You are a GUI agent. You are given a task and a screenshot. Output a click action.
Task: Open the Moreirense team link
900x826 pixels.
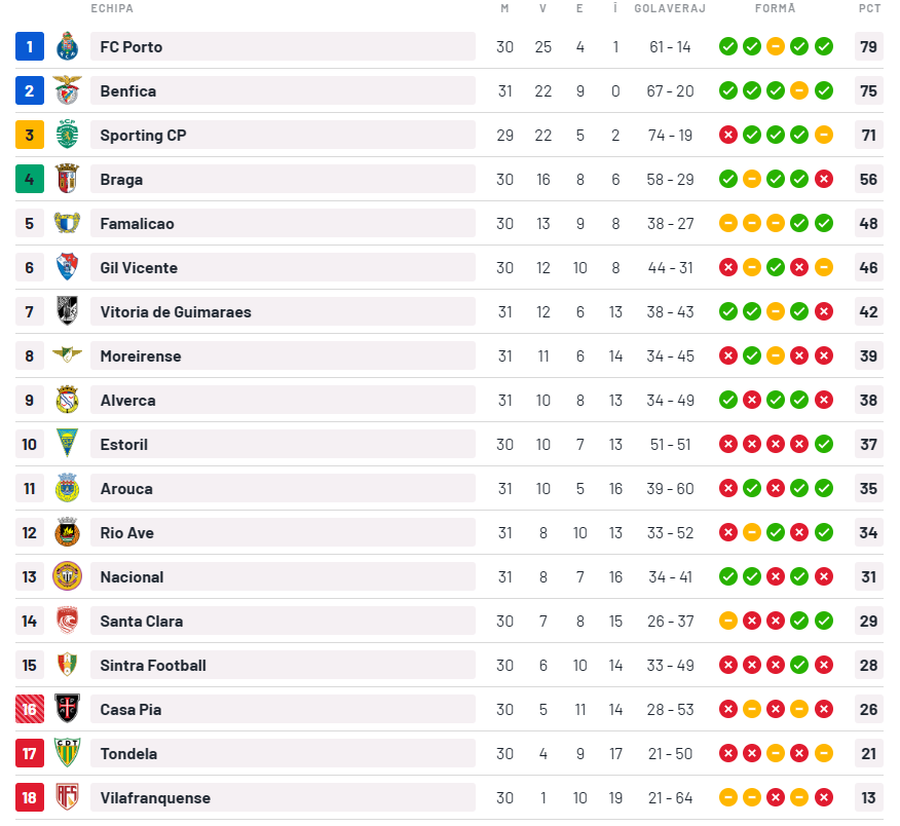pos(142,356)
